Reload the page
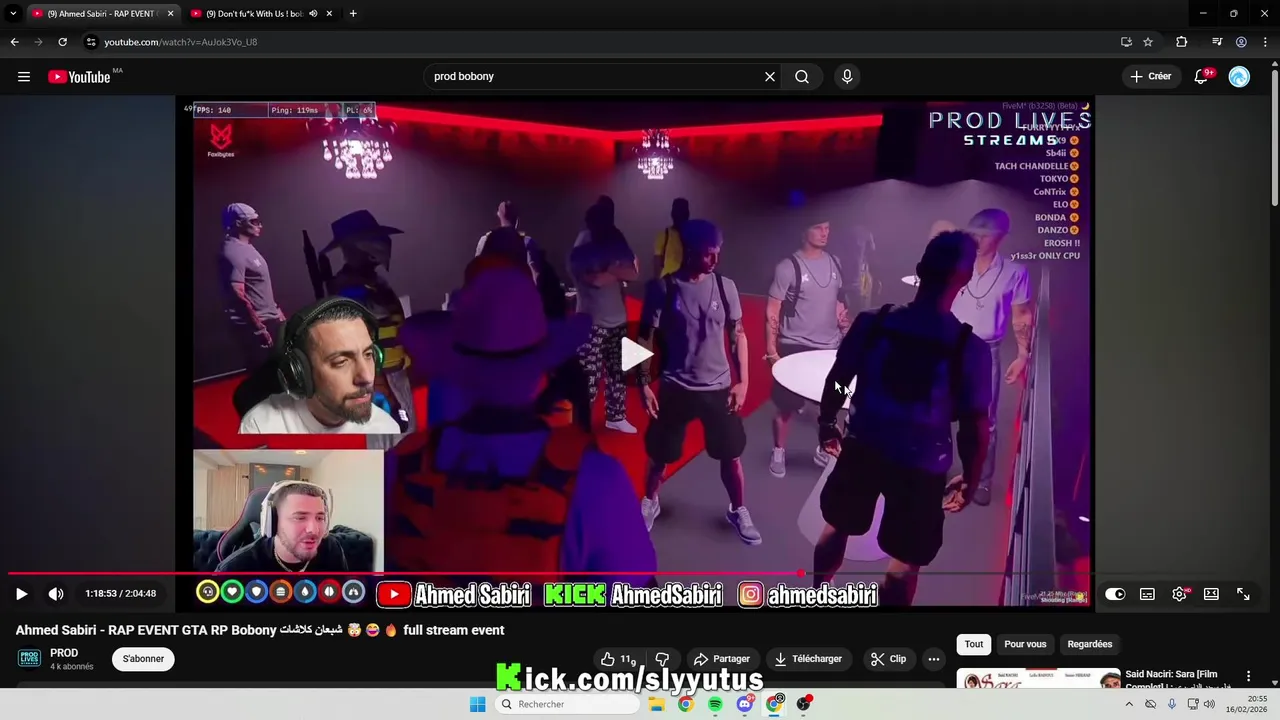 click(62, 42)
